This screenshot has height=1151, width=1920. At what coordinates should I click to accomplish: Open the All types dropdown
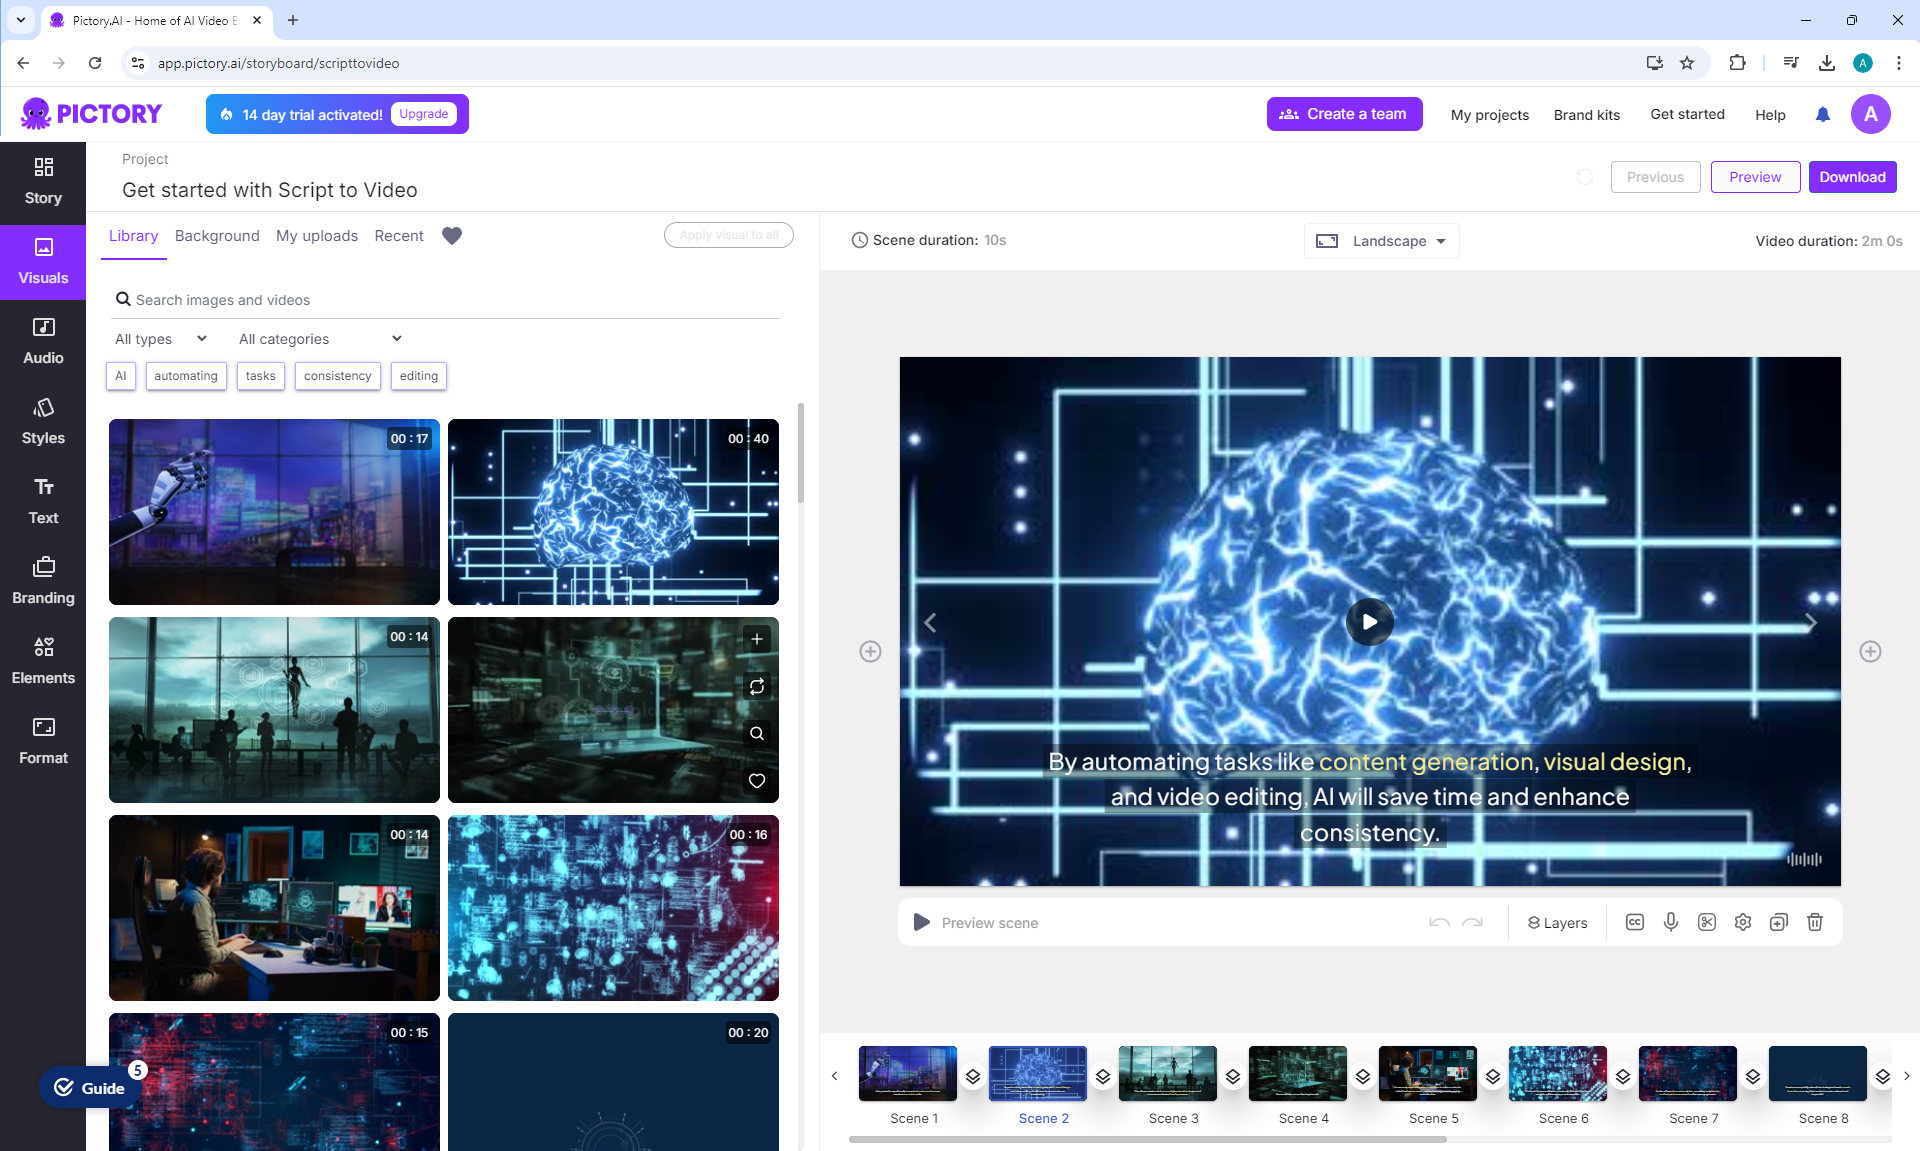[160, 339]
